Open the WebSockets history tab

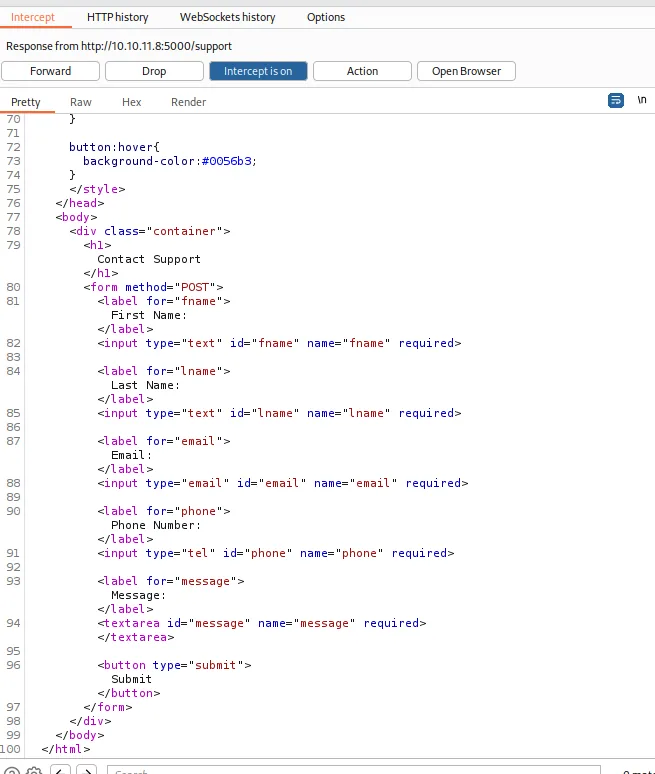pyautogui.click(x=228, y=17)
